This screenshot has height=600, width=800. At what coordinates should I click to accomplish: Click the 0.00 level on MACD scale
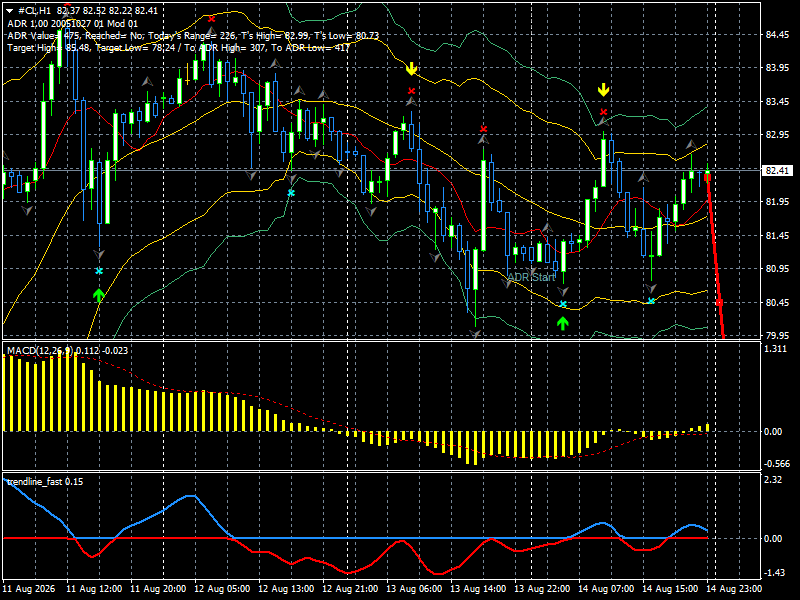(x=773, y=432)
